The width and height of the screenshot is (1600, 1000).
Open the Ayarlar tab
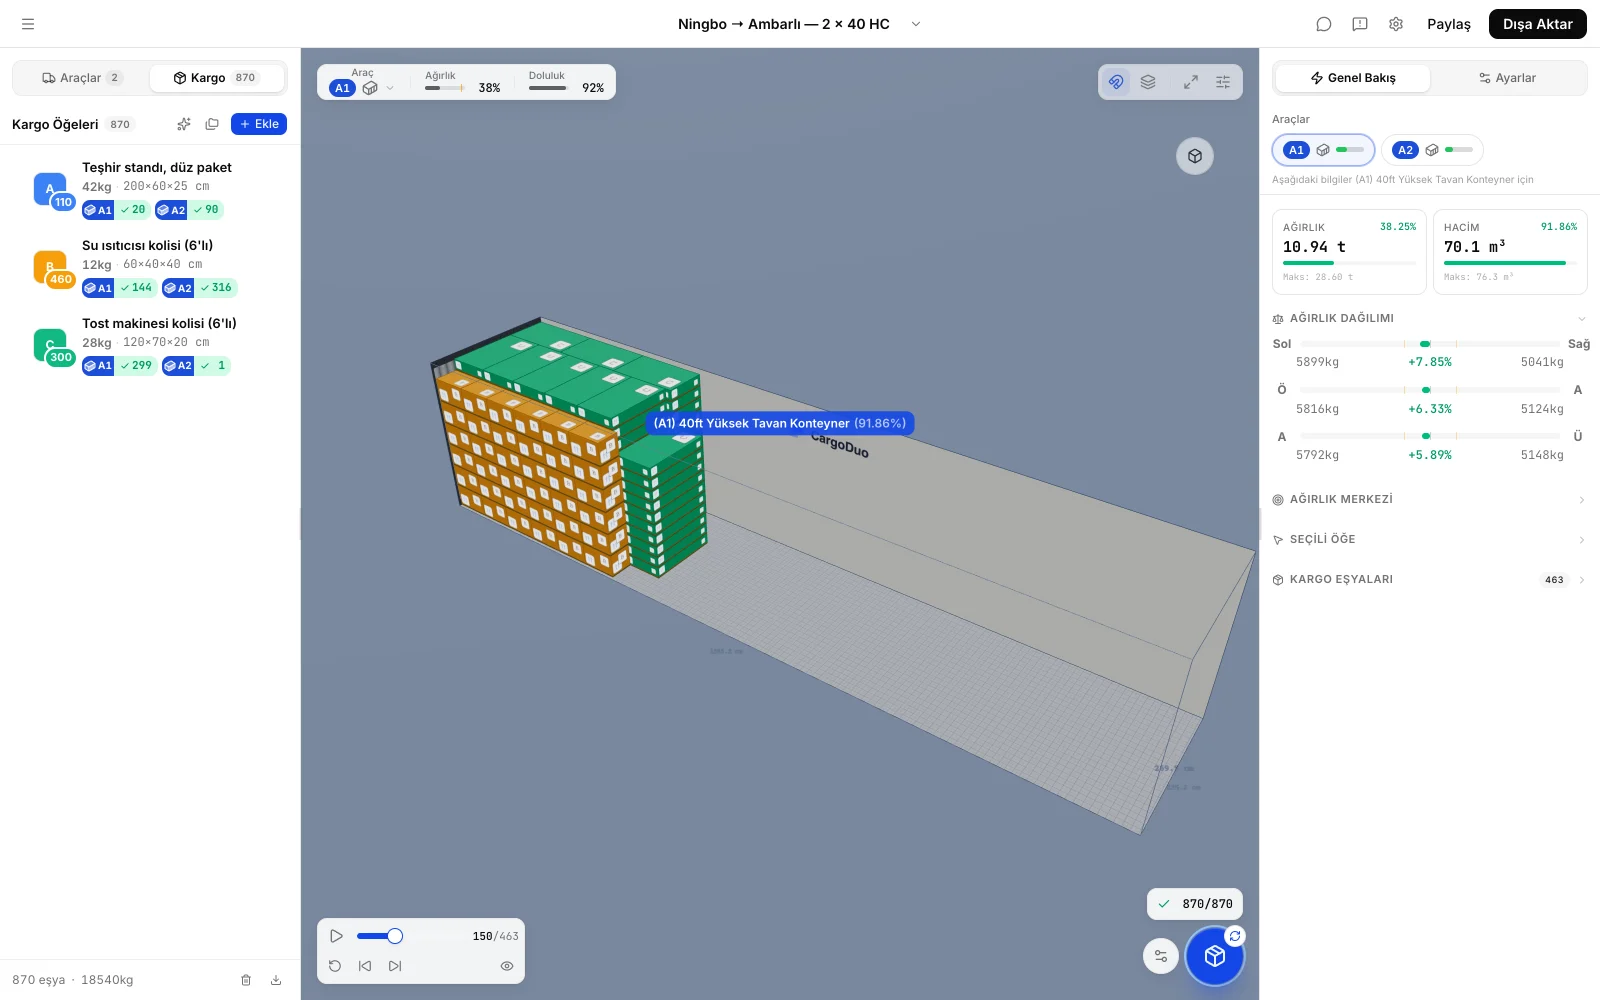pyautogui.click(x=1507, y=78)
